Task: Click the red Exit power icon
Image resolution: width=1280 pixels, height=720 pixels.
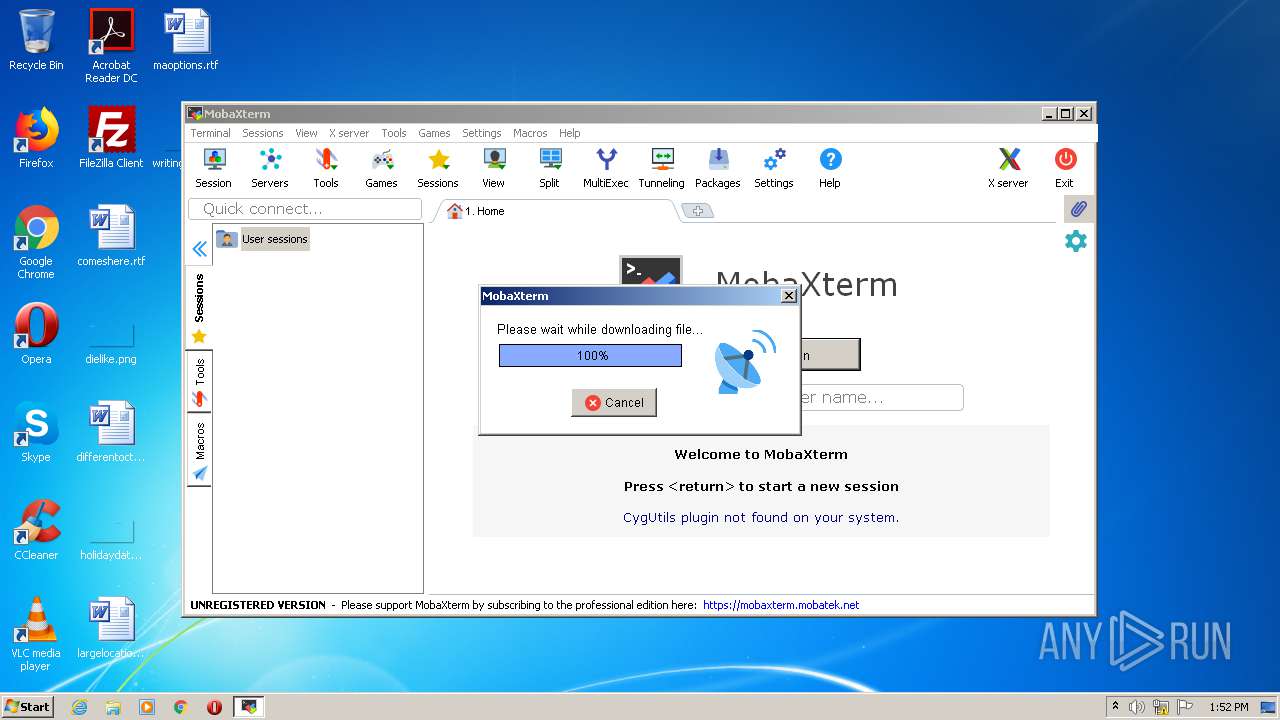Action: 1065,168
